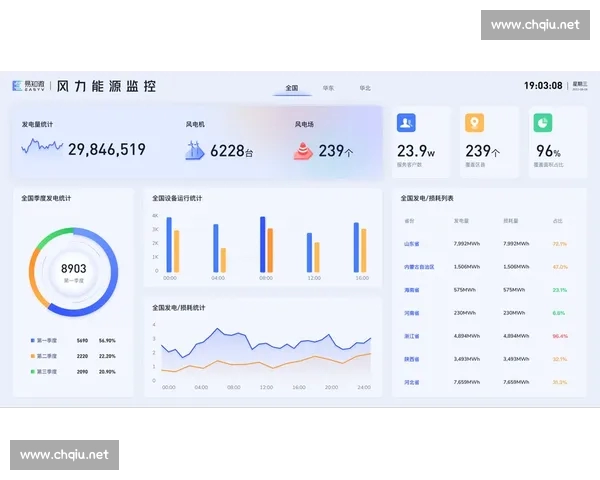Click the 全国设备运行统计 panel title

[x=177, y=198]
